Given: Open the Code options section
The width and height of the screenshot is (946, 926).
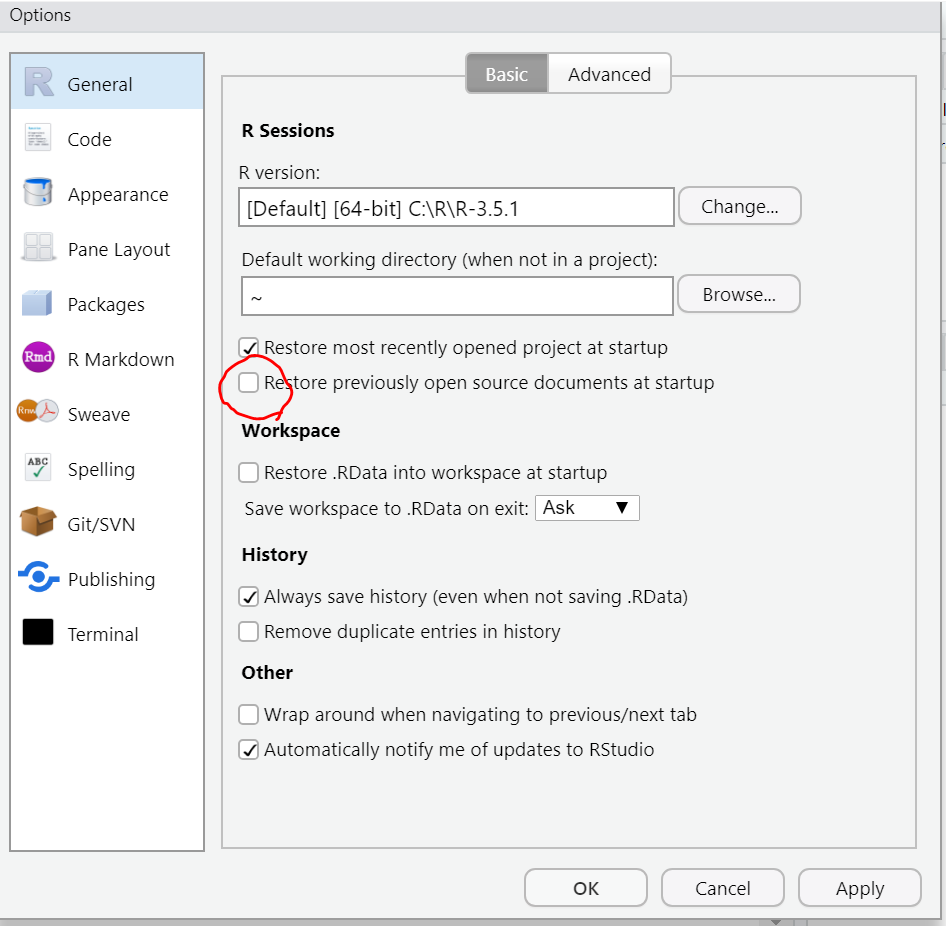Looking at the screenshot, I should [x=107, y=138].
